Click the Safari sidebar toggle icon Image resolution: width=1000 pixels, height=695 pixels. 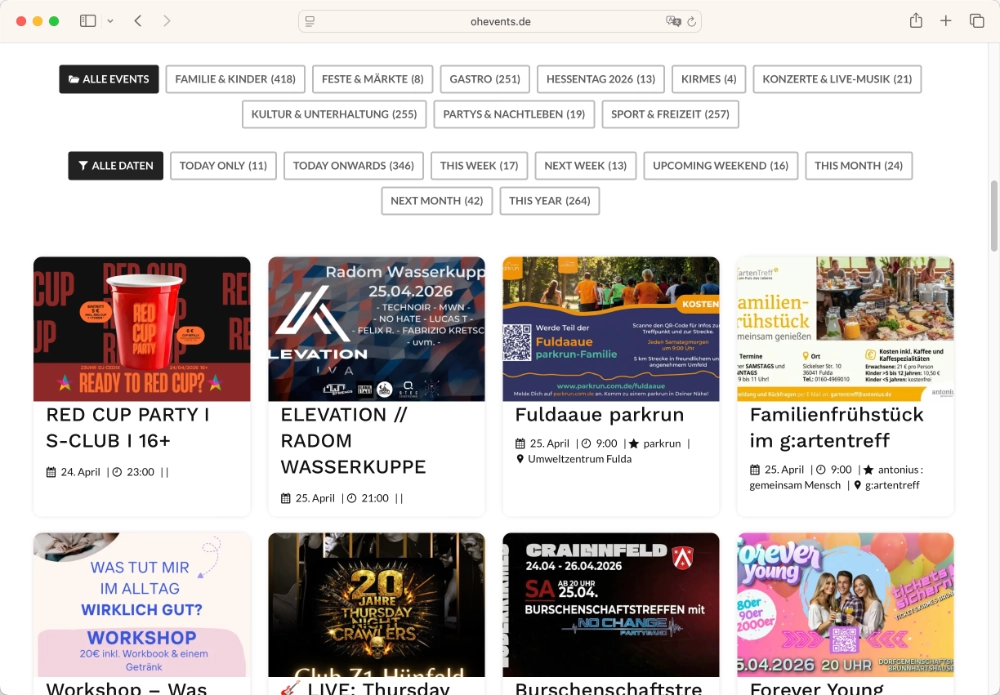pos(88,21)
